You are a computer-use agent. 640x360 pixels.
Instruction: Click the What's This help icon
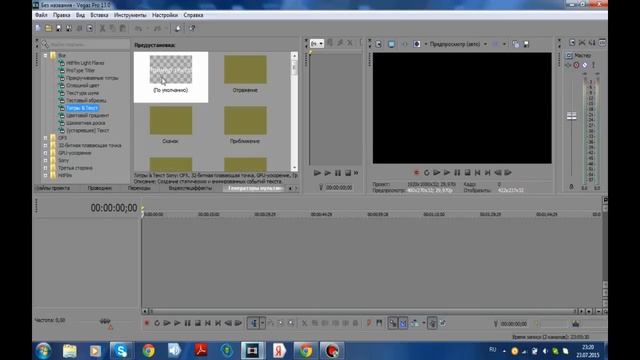[192, 28]
